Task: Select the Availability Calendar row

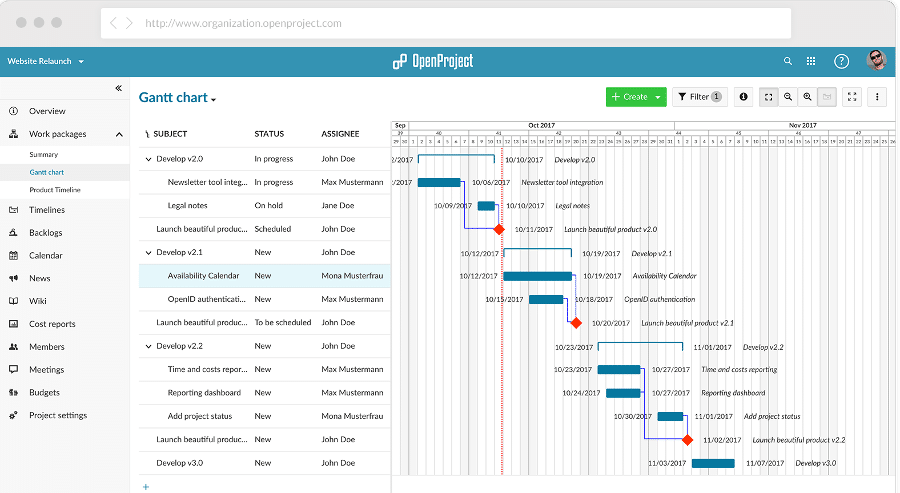Action: tap(265, 276)
